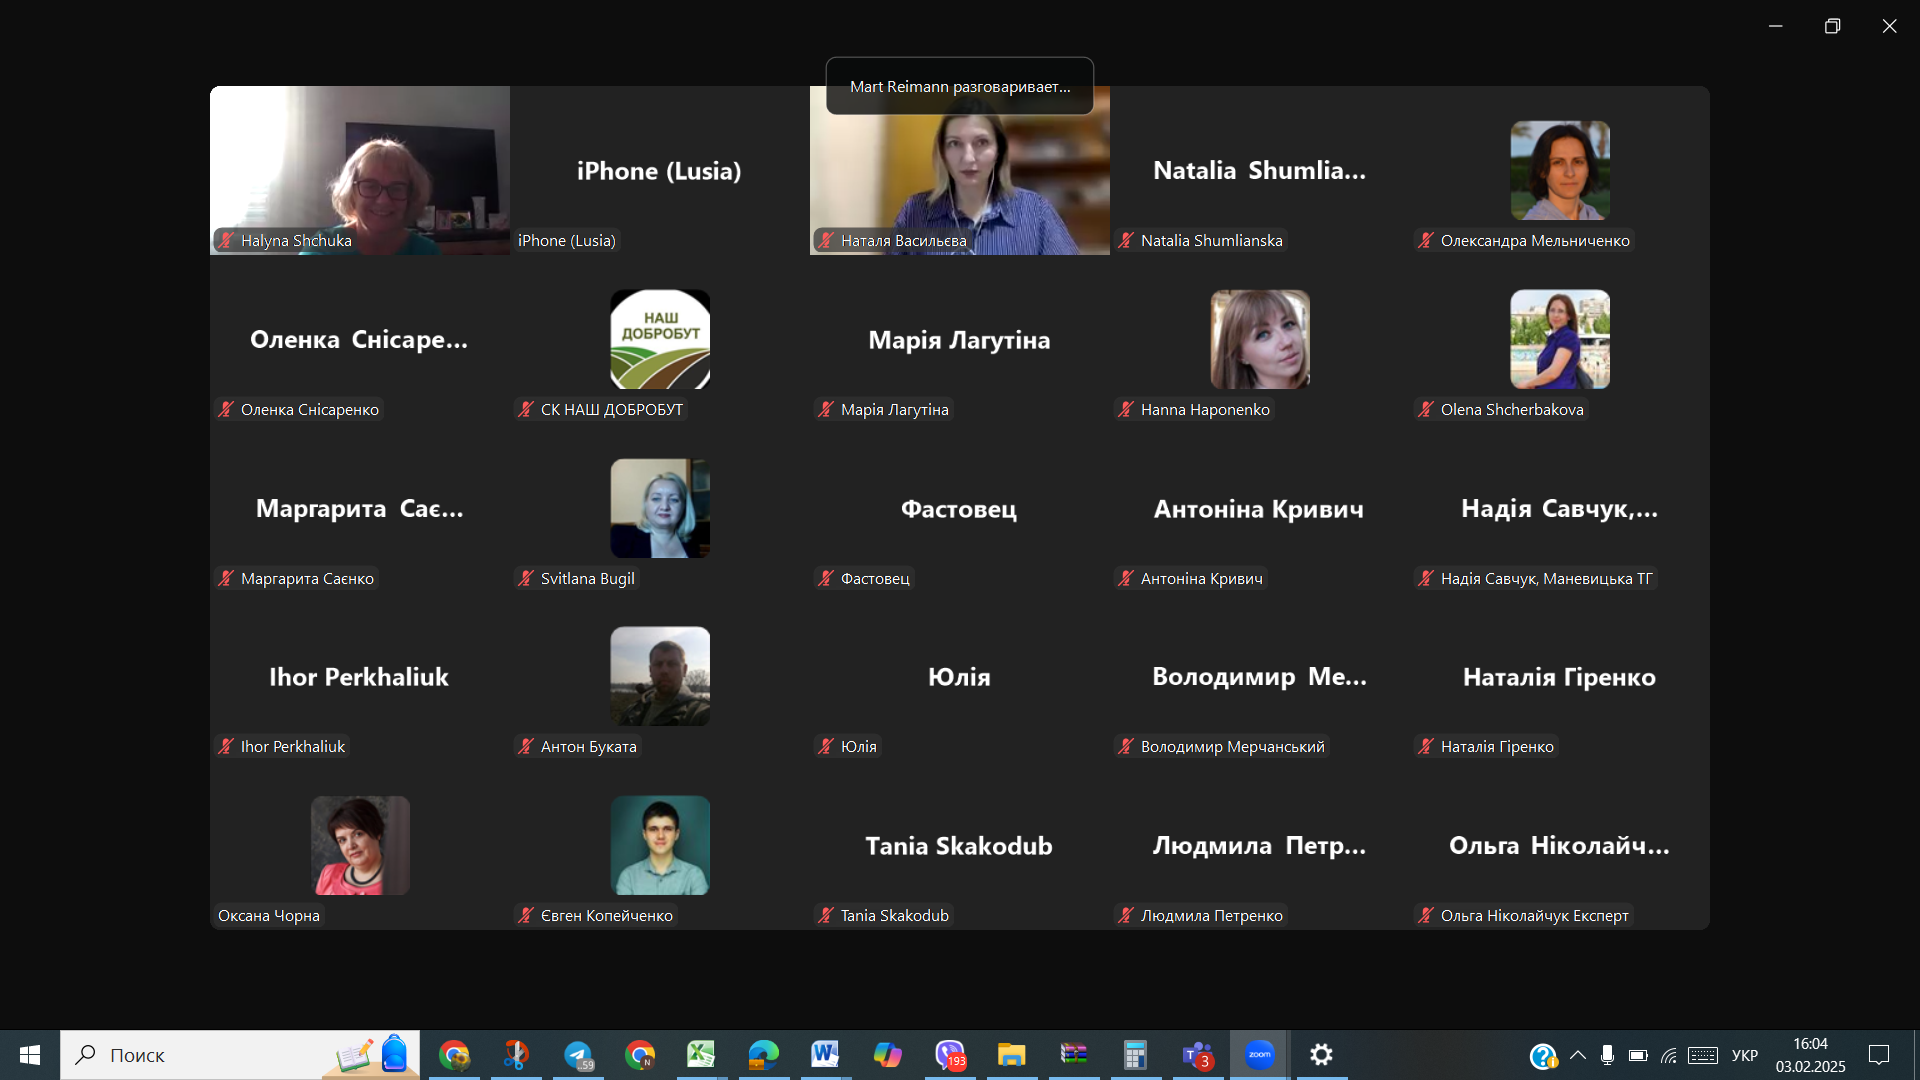
Task: Open File Explorer from the taskbar
Action: [x=1011, y=1055]
